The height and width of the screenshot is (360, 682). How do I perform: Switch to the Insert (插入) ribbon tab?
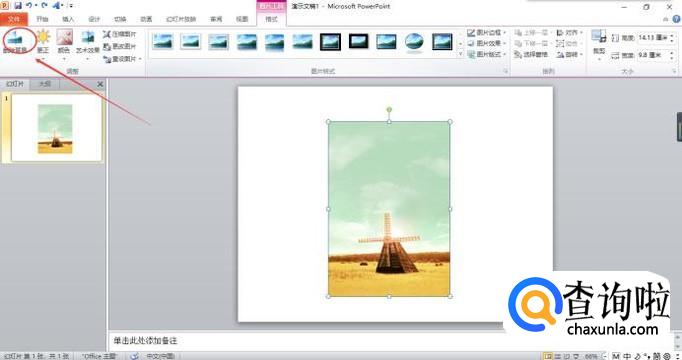pyautogui.click(x=68, y=19)
